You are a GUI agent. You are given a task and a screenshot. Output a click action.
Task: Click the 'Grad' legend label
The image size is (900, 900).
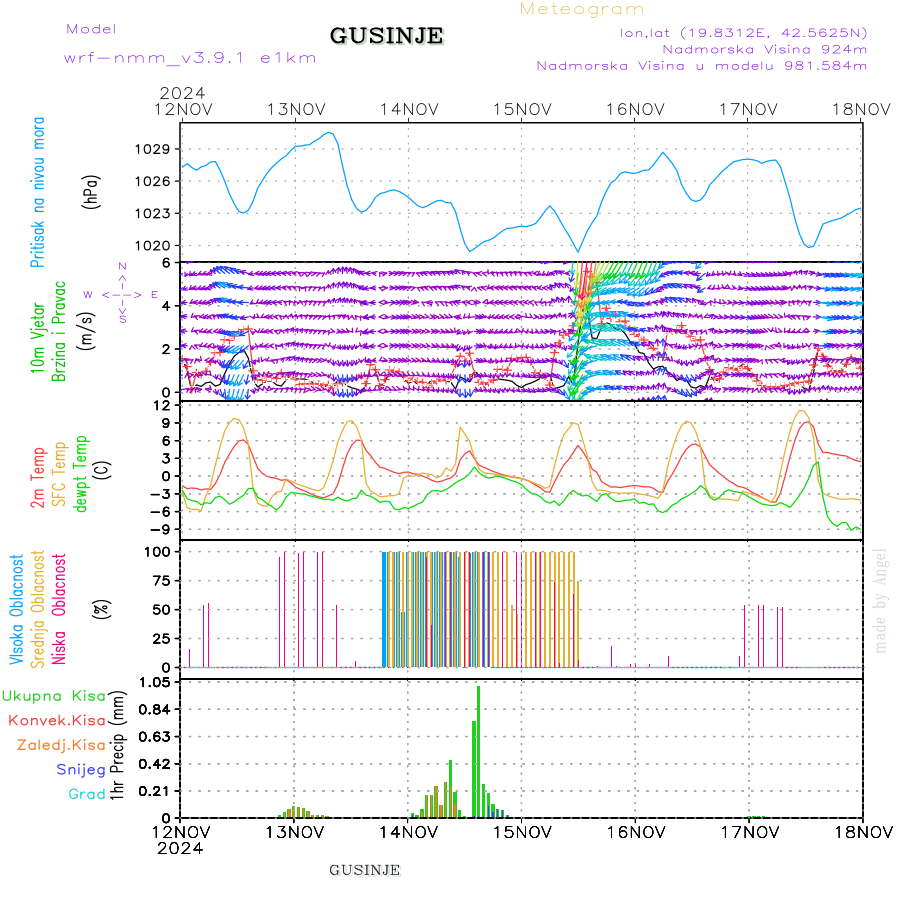coord(87,794)
